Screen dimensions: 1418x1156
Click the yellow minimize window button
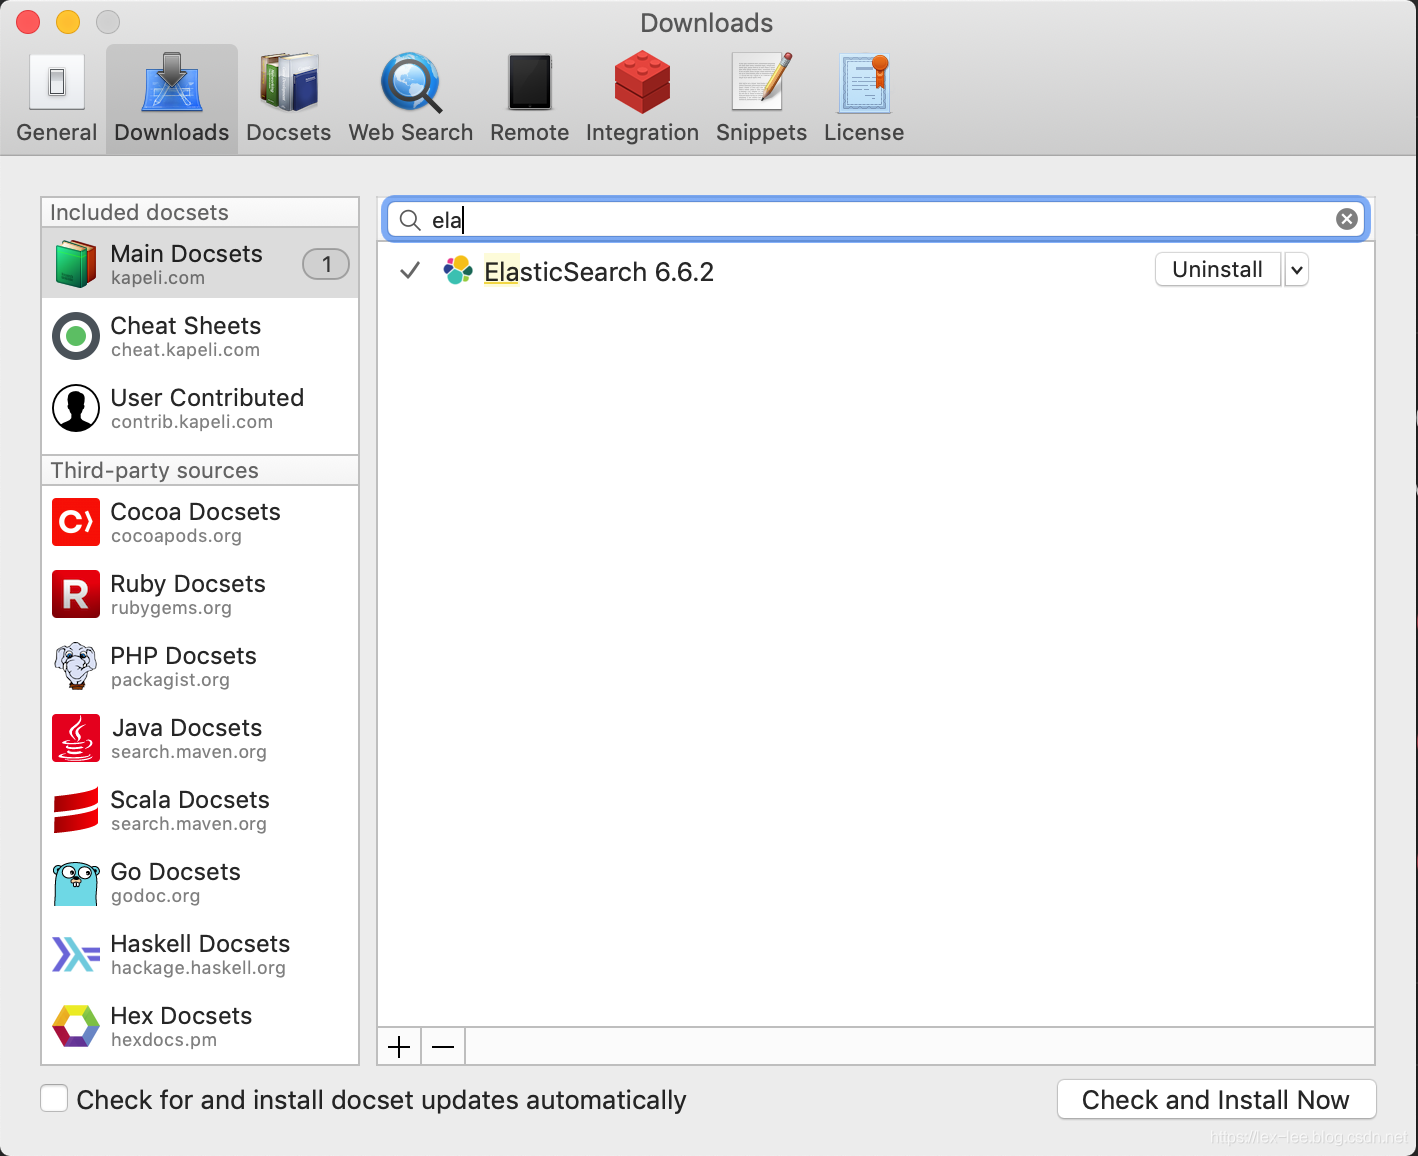click(68, 21)
